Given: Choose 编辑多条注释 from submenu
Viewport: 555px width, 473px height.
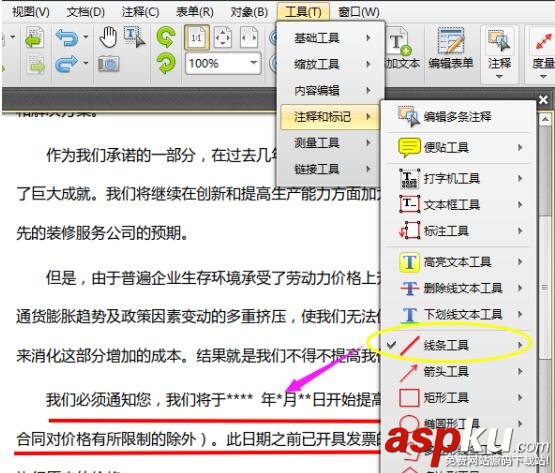Looking at the screenshot, I should [x=459, y=116].
